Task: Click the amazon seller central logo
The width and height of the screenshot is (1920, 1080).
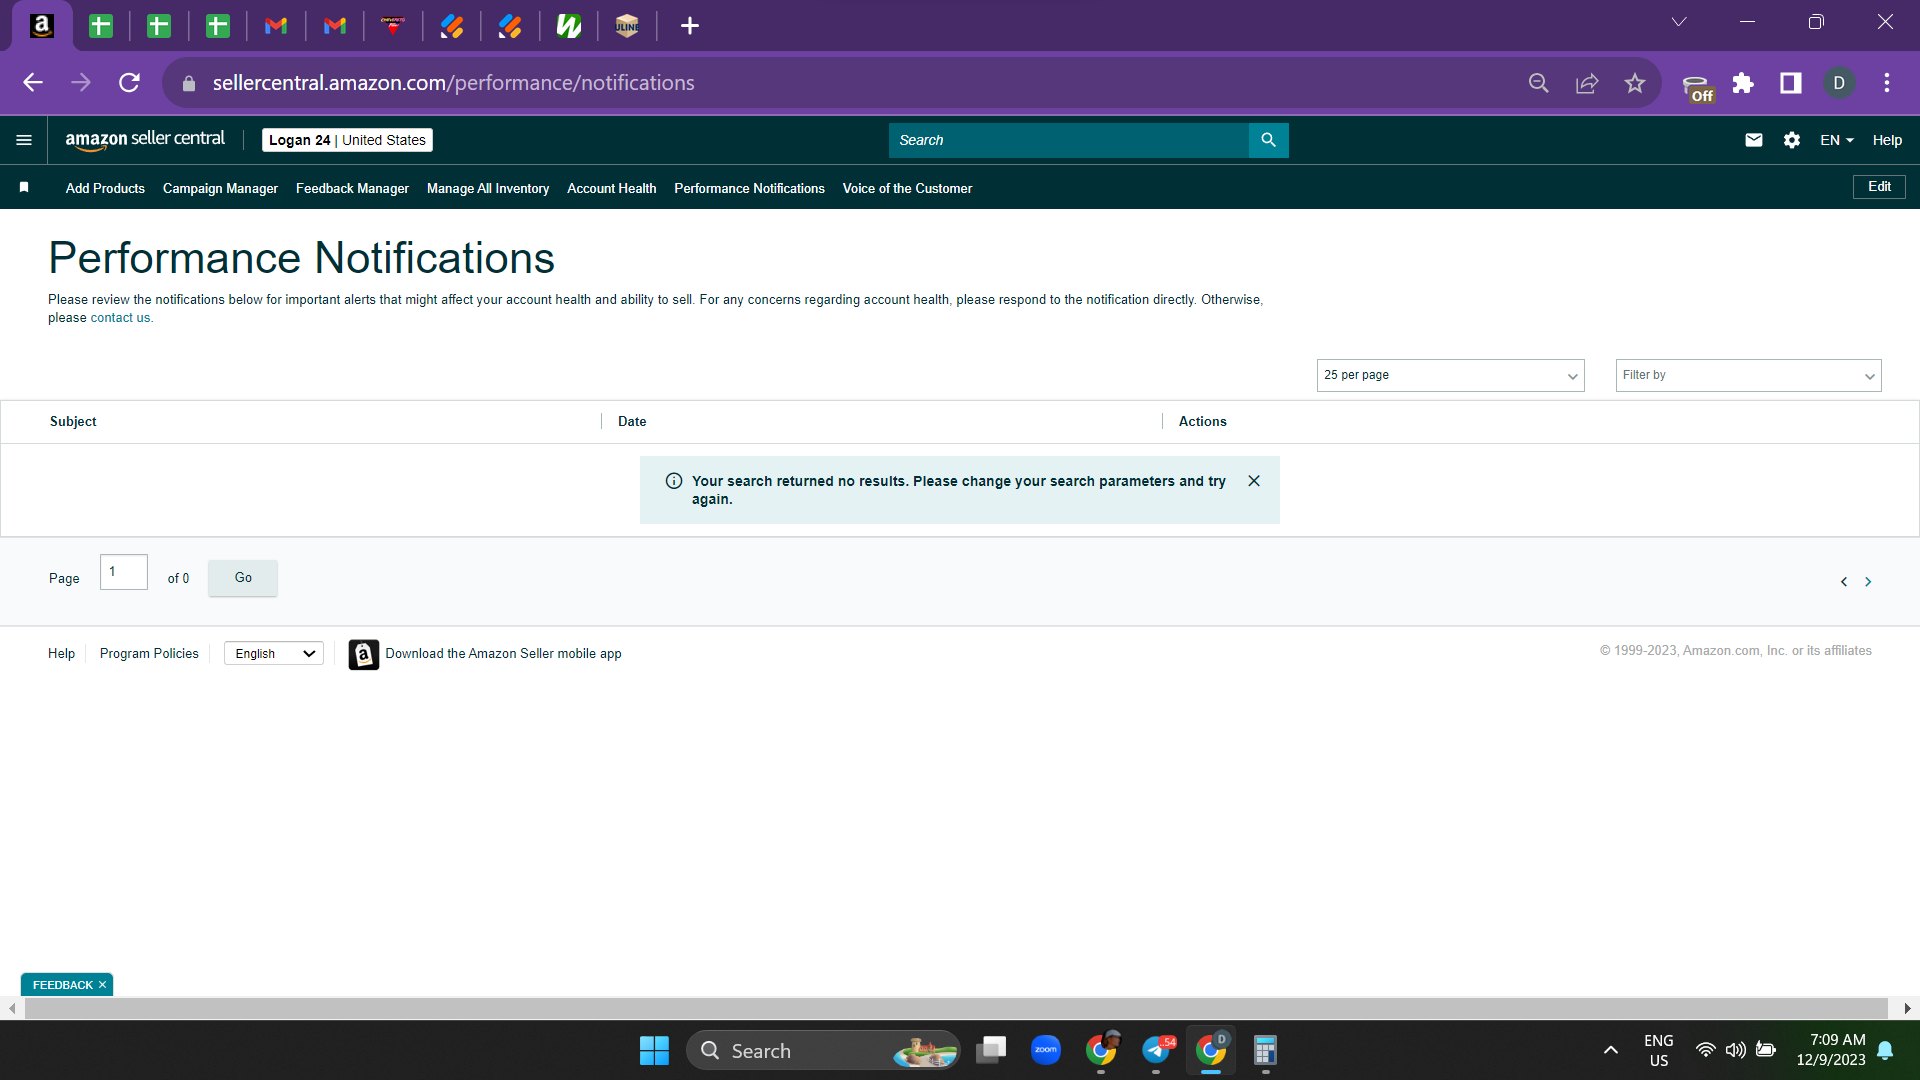Action: 145,140
